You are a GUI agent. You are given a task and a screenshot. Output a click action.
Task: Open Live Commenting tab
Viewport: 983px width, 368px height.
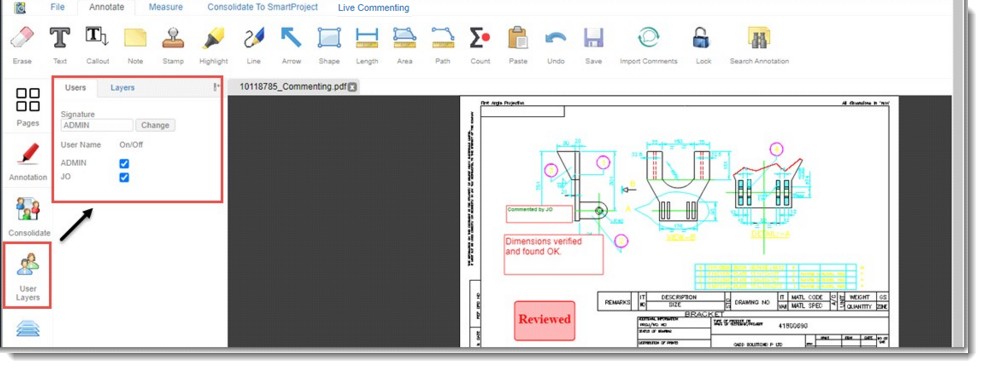point(374,8)
